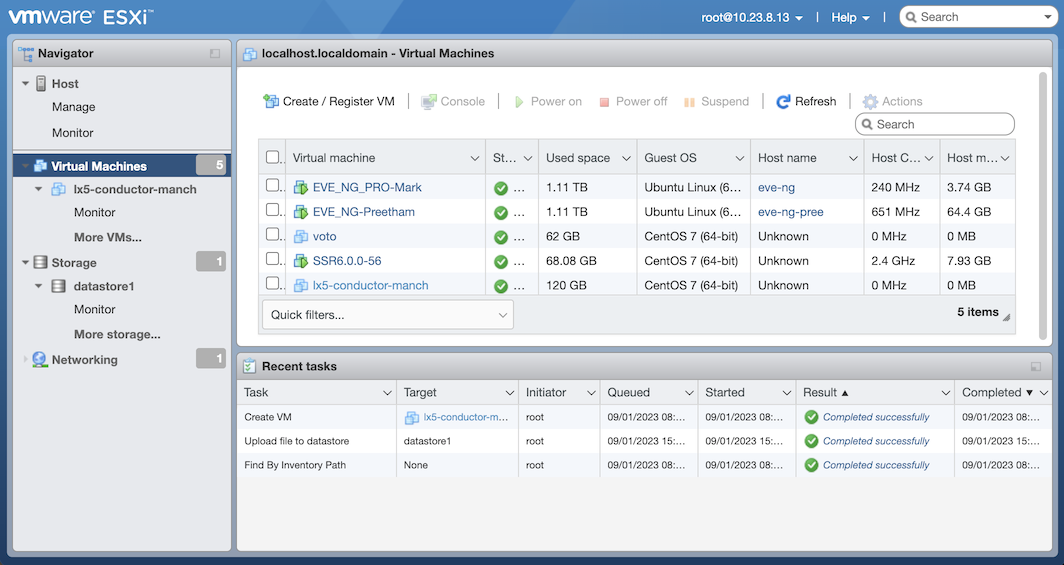Viewport: 1064px width, 565px height.
Task: Select the SSR6.0.0-56 VM checkbox
Action: 273,260
